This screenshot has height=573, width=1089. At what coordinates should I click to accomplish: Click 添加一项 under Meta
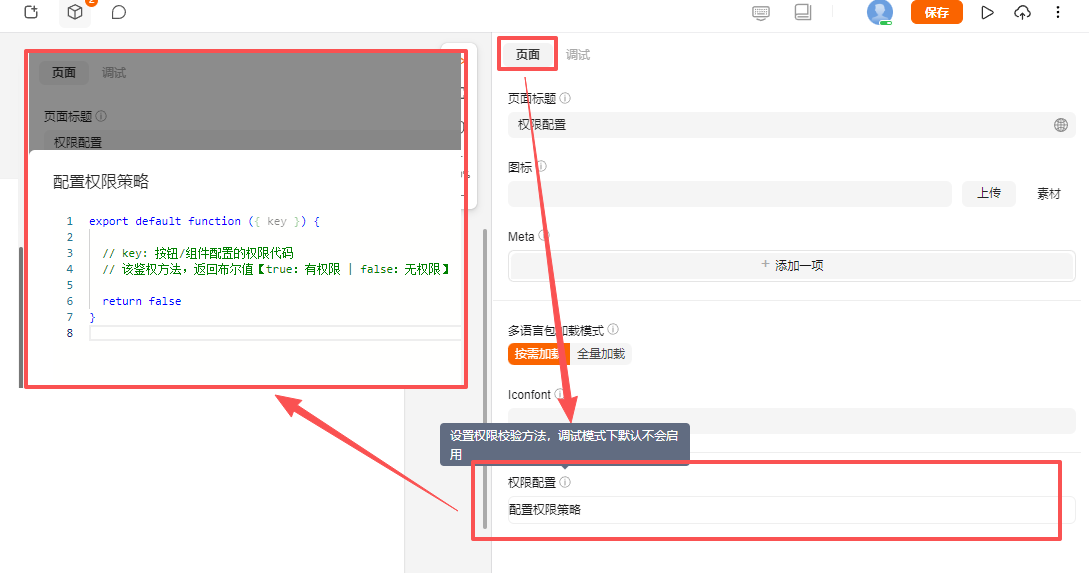791,266
